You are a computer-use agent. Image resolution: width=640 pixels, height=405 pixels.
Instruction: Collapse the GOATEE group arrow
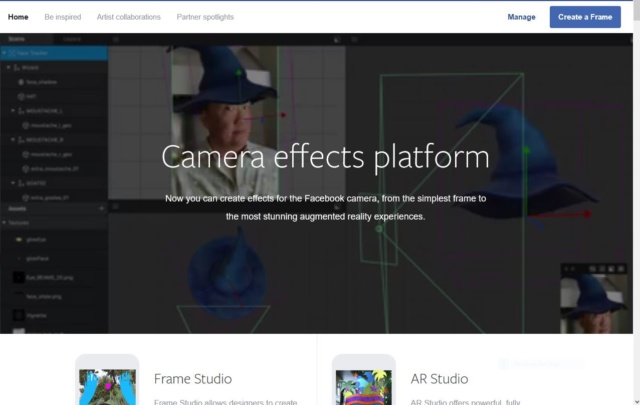[13, 183]
